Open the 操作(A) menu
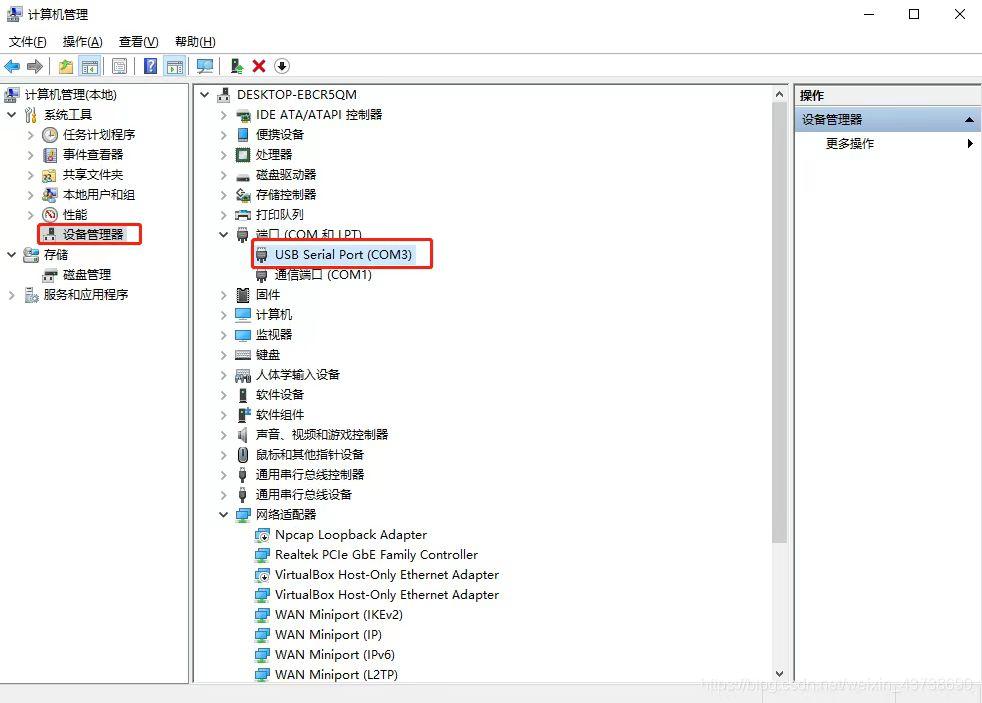Viewport: 982px width, 703px height. [82, 41]
